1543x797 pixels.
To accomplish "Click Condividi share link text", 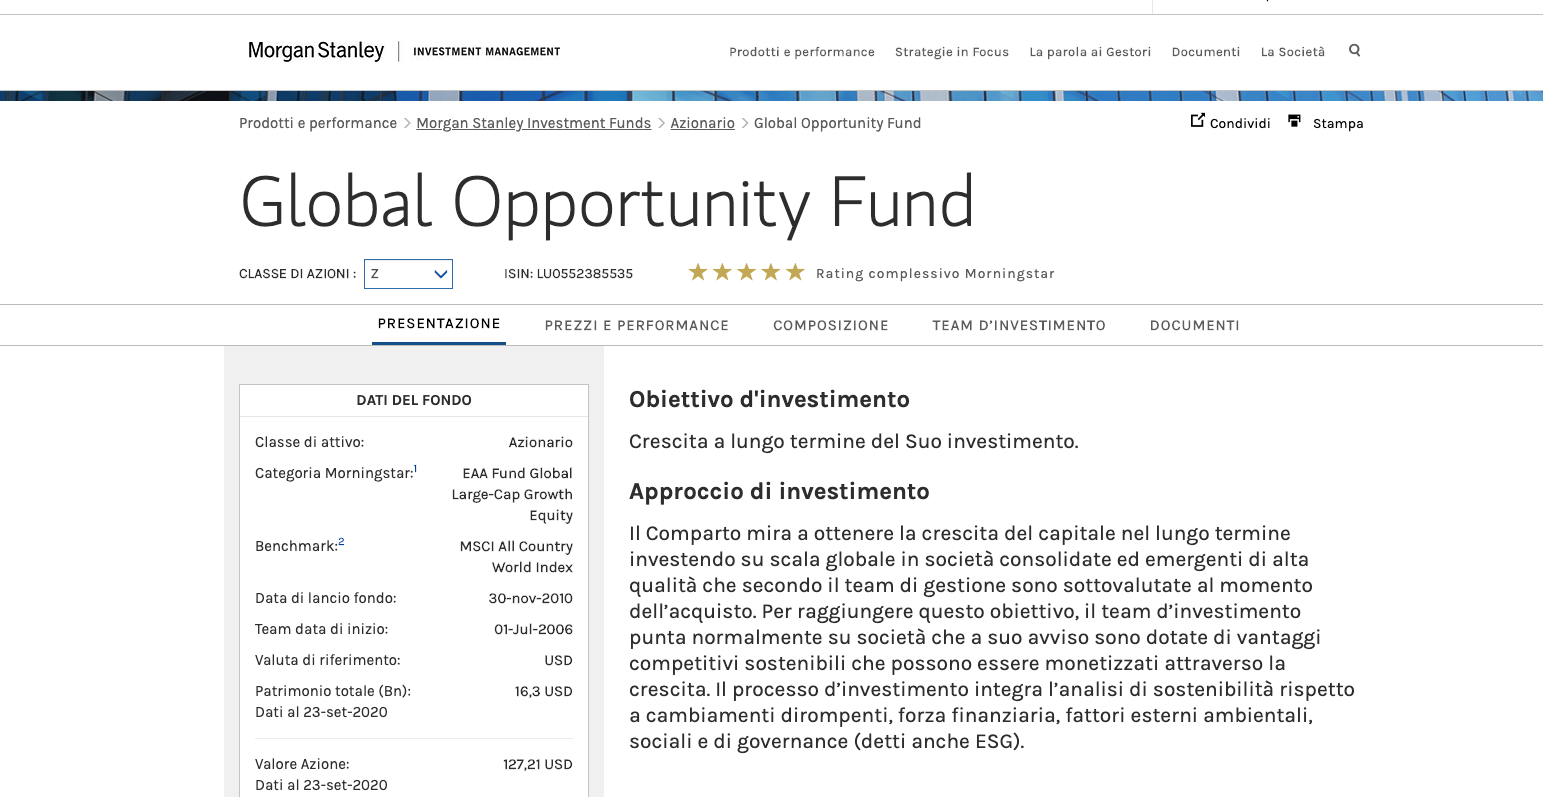I will pyautogui.click(x=1240, y=123).
